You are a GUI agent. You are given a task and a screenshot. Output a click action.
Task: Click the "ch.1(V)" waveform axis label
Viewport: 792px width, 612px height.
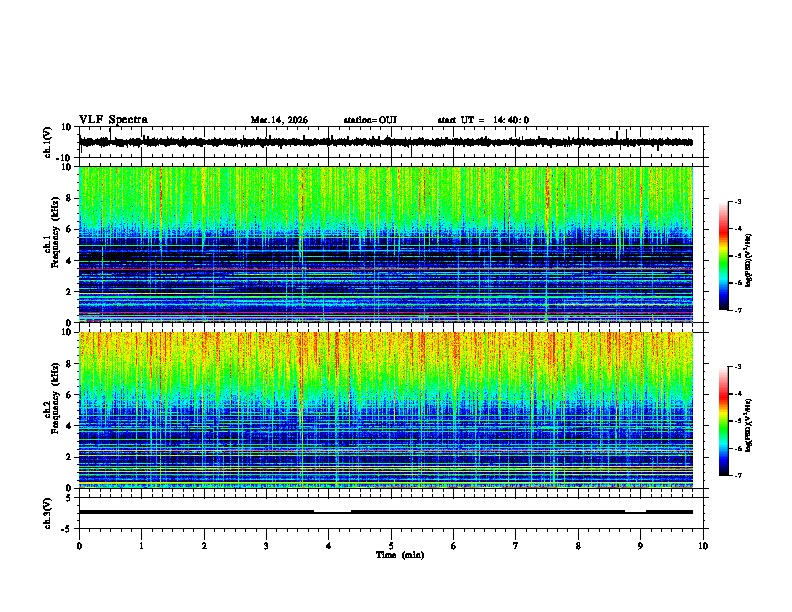[48, 142]
